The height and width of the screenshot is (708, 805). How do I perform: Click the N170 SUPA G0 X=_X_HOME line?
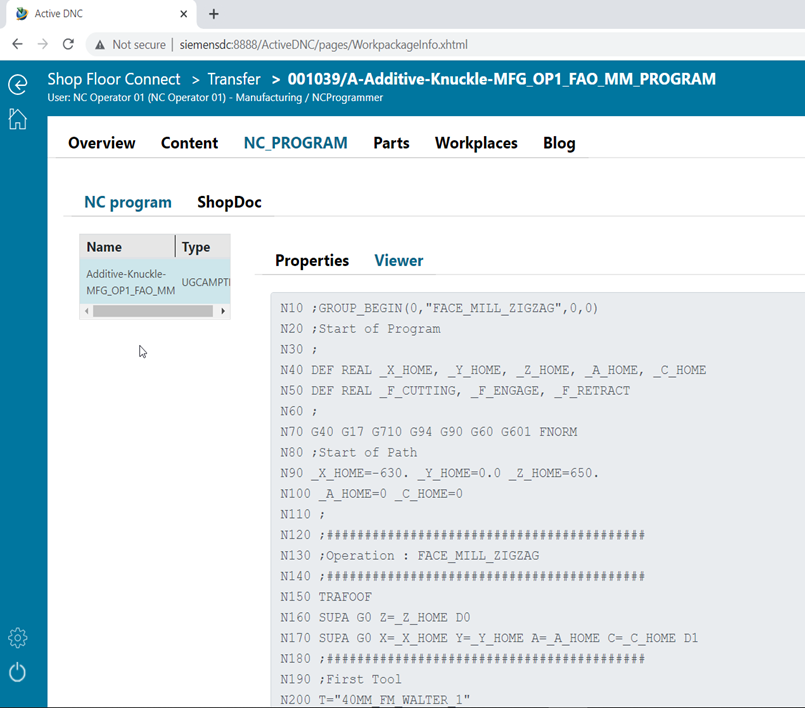coord(489,638)
